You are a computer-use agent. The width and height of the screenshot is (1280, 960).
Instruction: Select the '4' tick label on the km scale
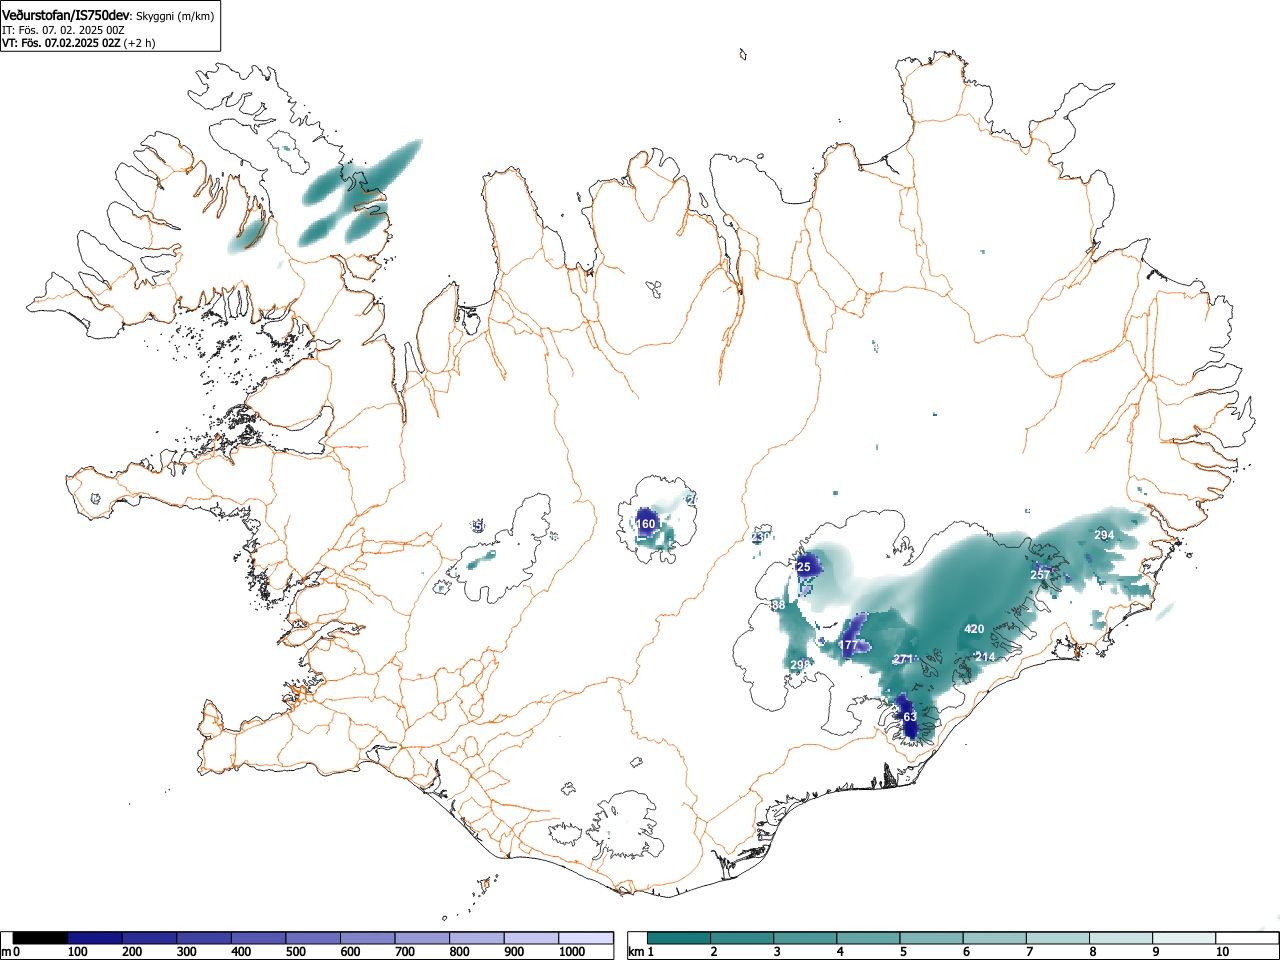pos(839,952)
